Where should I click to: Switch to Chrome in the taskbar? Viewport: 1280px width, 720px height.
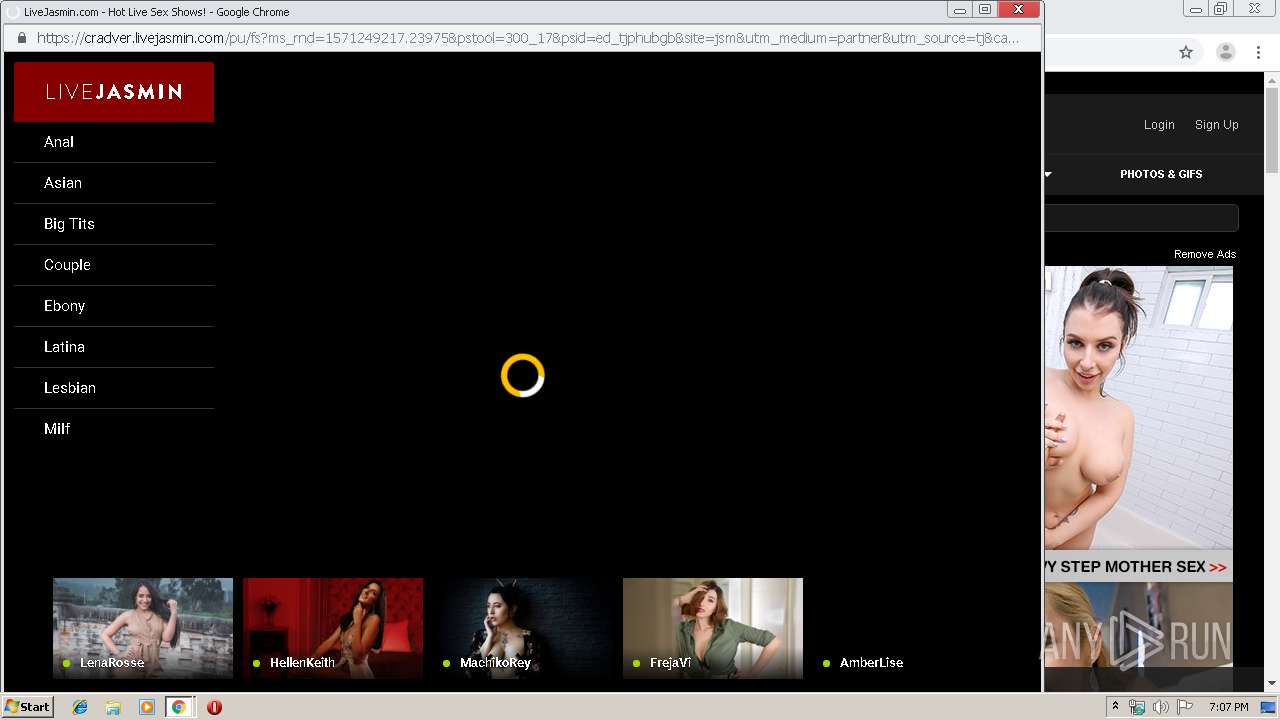coord(179,707)
